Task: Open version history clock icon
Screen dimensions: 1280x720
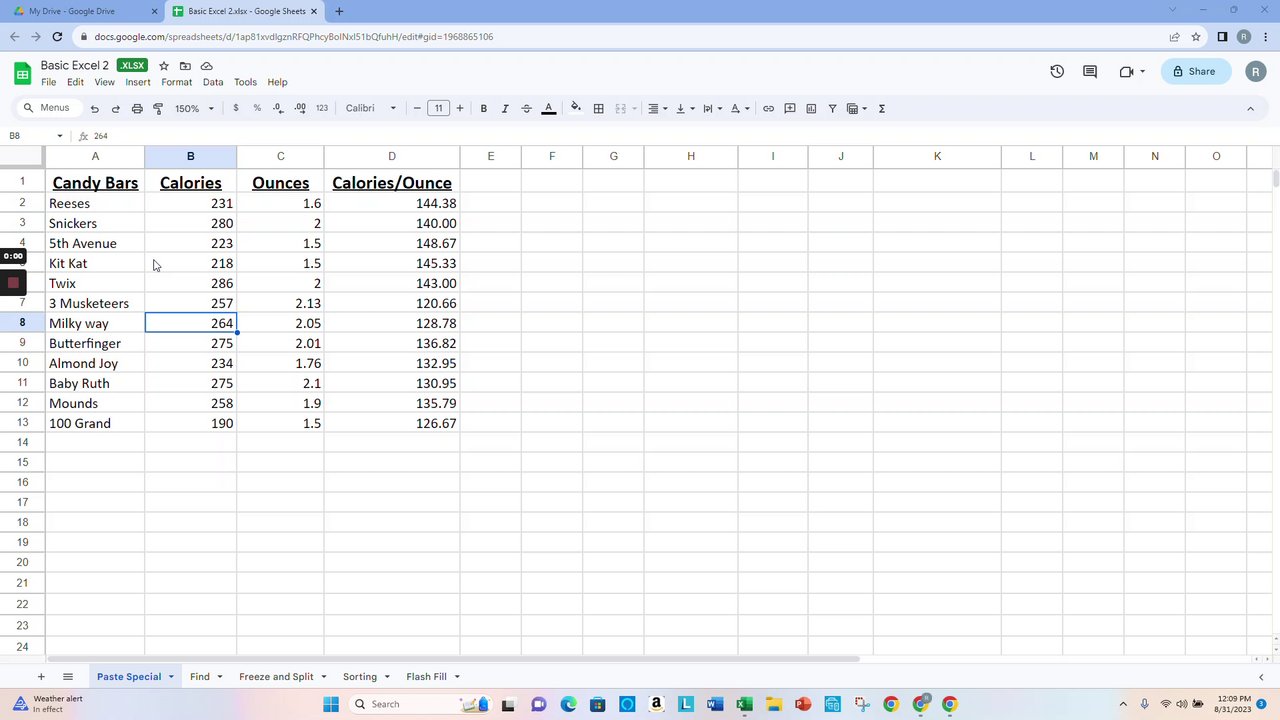Action: [x=1057, y=71]
